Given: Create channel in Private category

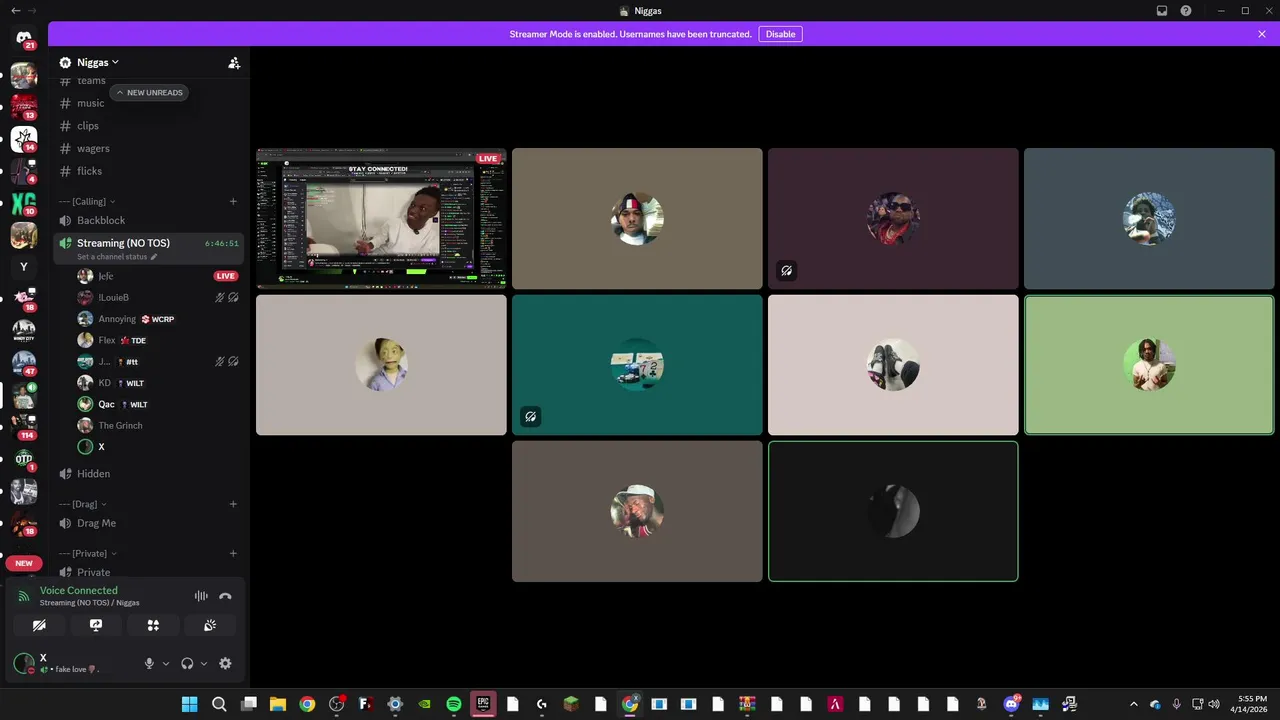Looking at the screenshot, I should (233, 553).
